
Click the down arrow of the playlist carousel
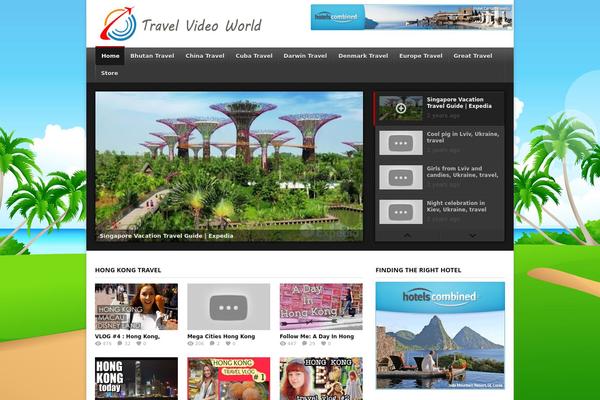point(473,235)
